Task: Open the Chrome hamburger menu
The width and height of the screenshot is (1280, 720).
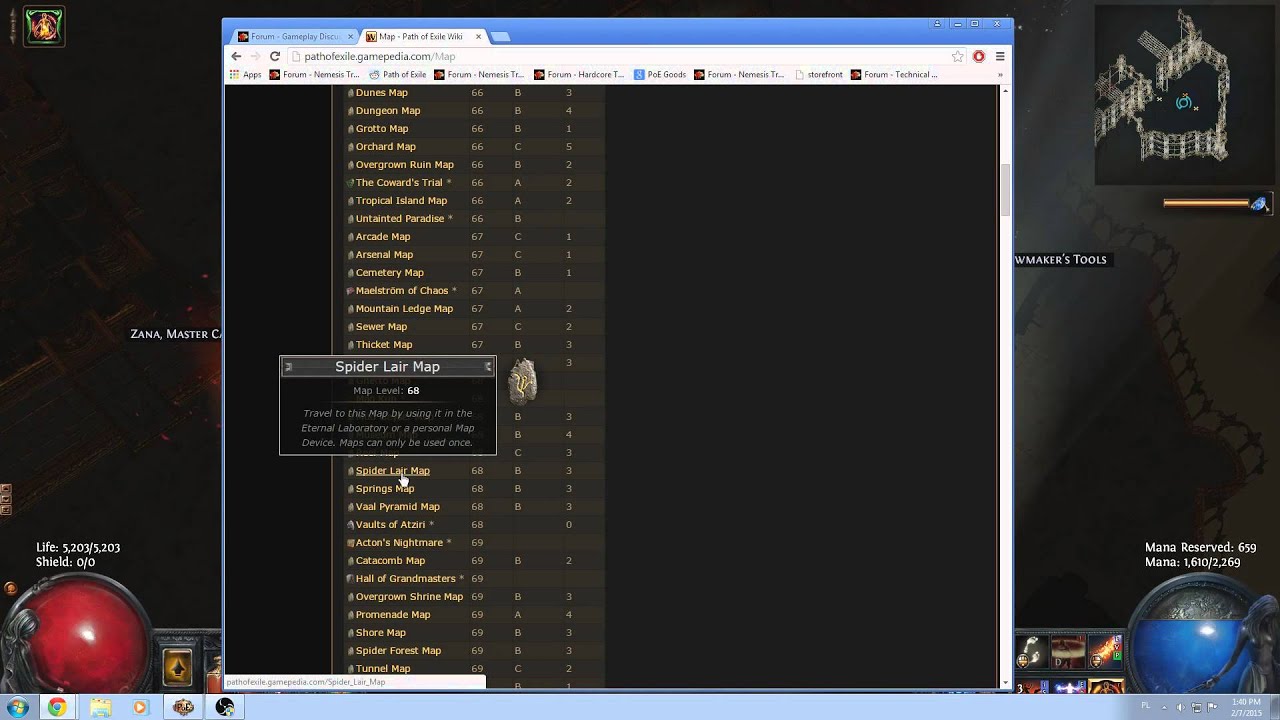Action: [999, 56]
